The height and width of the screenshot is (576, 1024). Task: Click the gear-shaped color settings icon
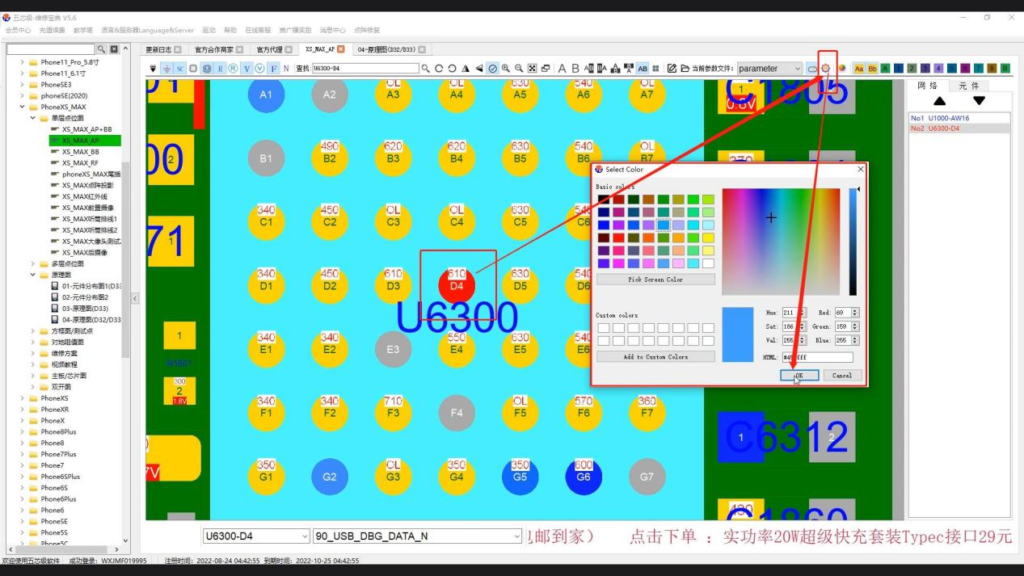click(x=826, y=68)
